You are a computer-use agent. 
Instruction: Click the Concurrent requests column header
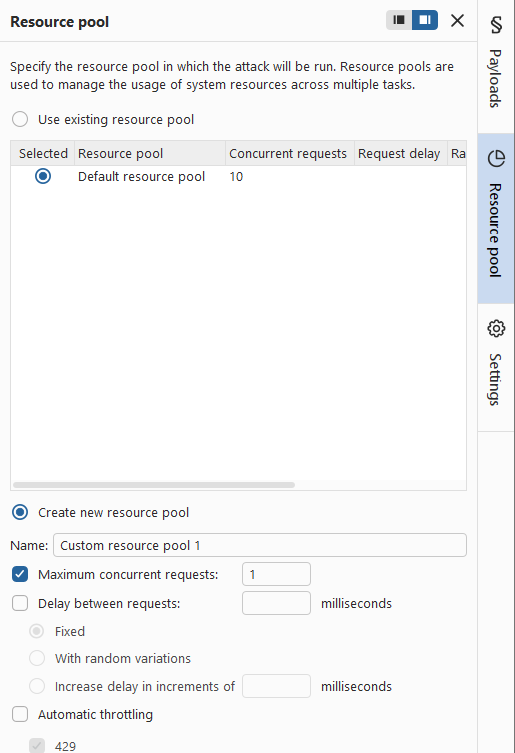point(290,153)
